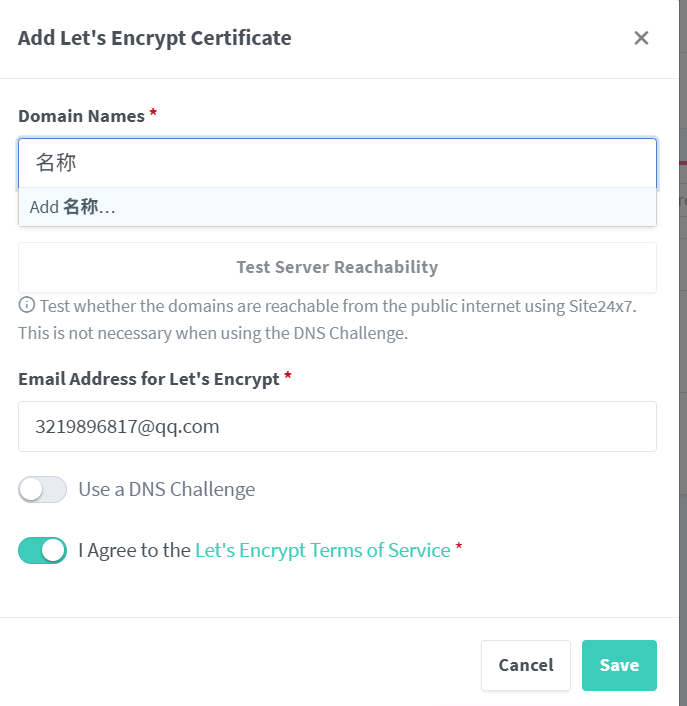Screen dimensions: 687x706
Task: Toggle off the Terms of Service agreement switch
Action: coord(43,550)
